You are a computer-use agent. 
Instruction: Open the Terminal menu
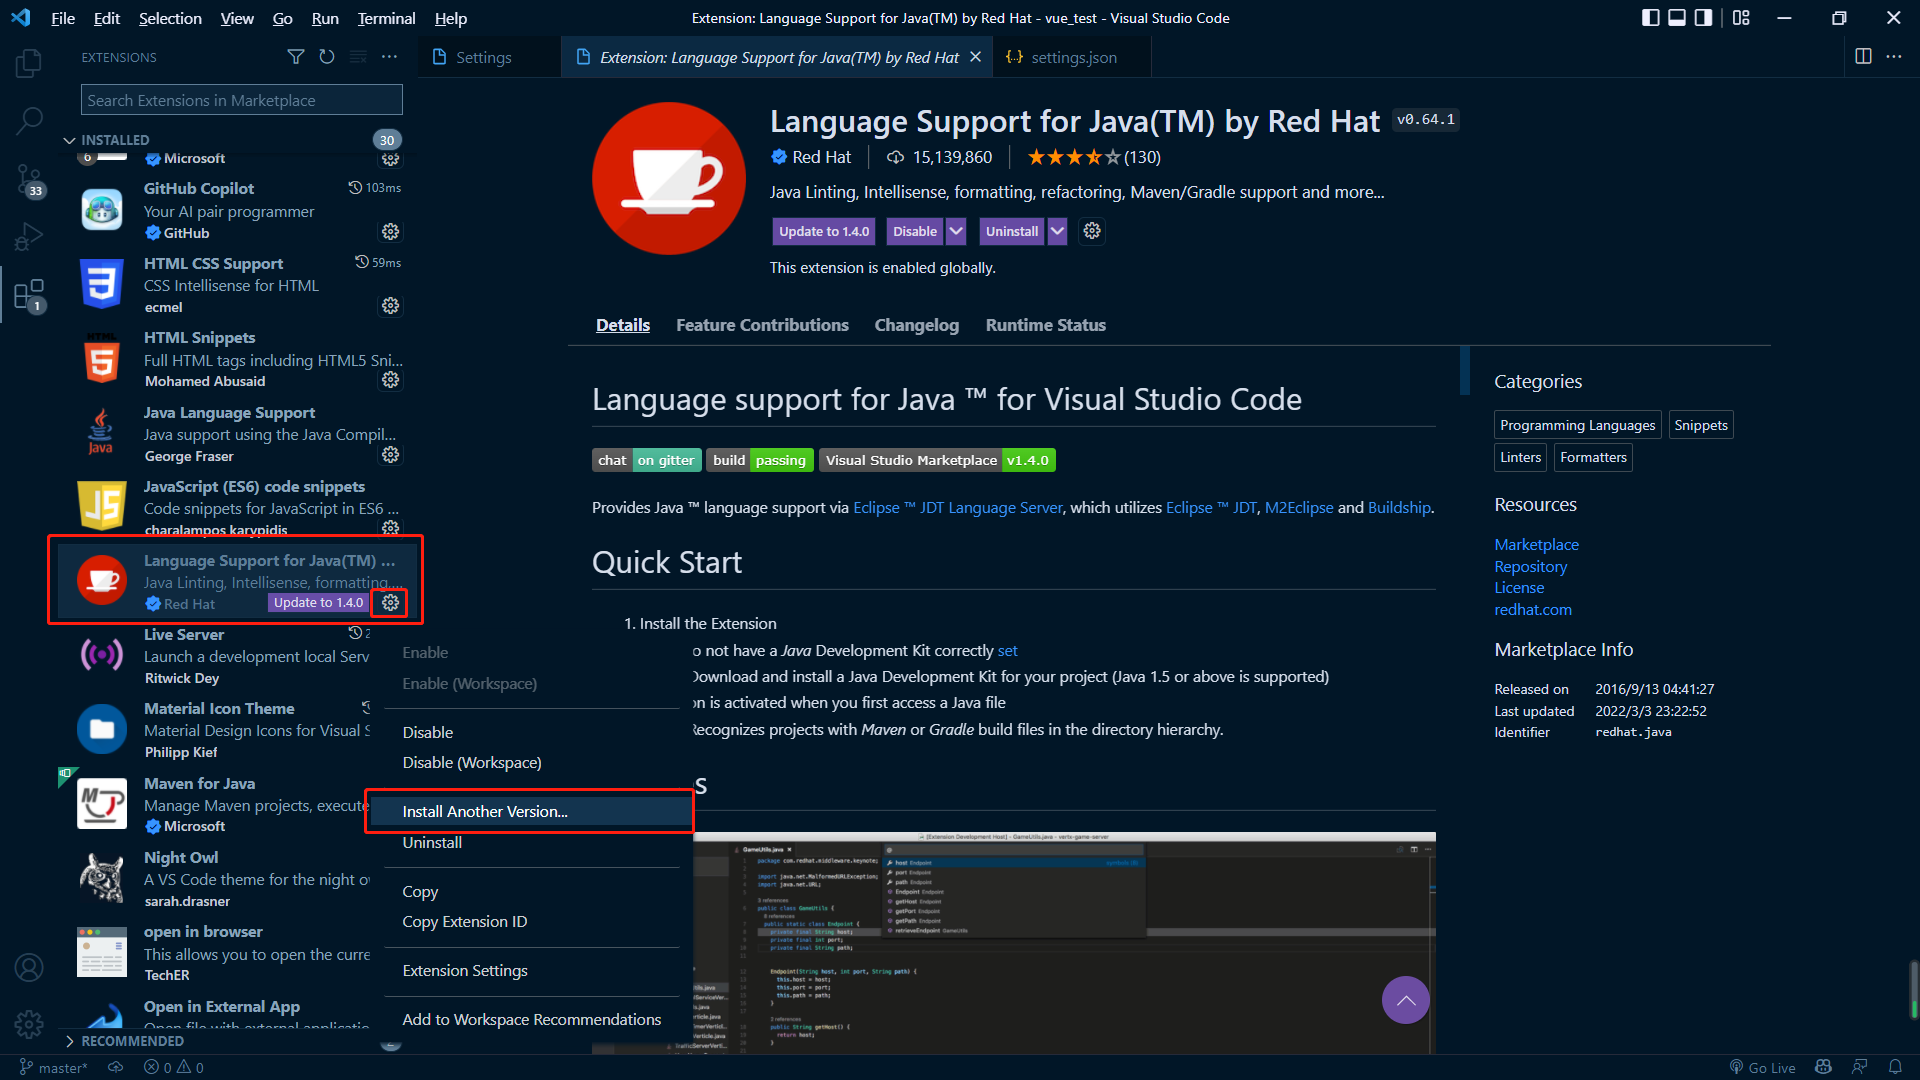pyautogui.click(x=386, y=18)
